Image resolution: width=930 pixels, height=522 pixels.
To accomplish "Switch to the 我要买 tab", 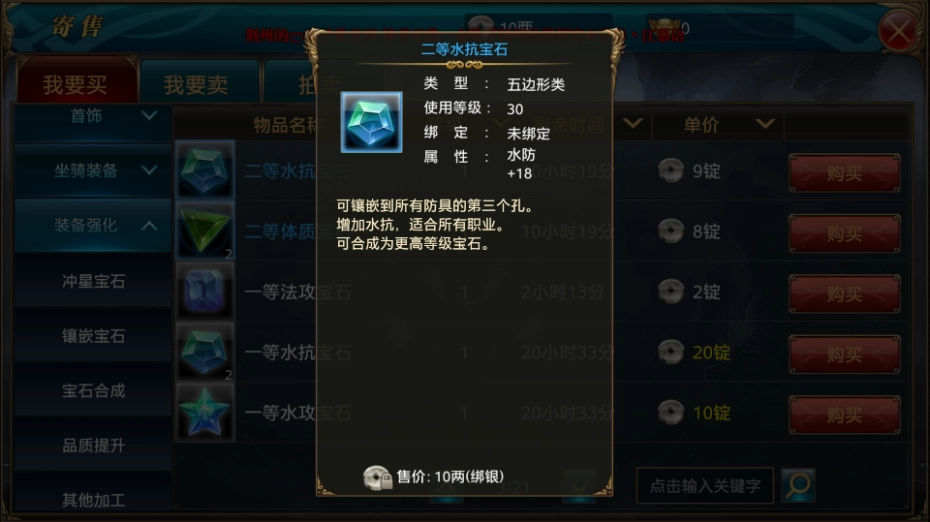I will click(76, 84).
